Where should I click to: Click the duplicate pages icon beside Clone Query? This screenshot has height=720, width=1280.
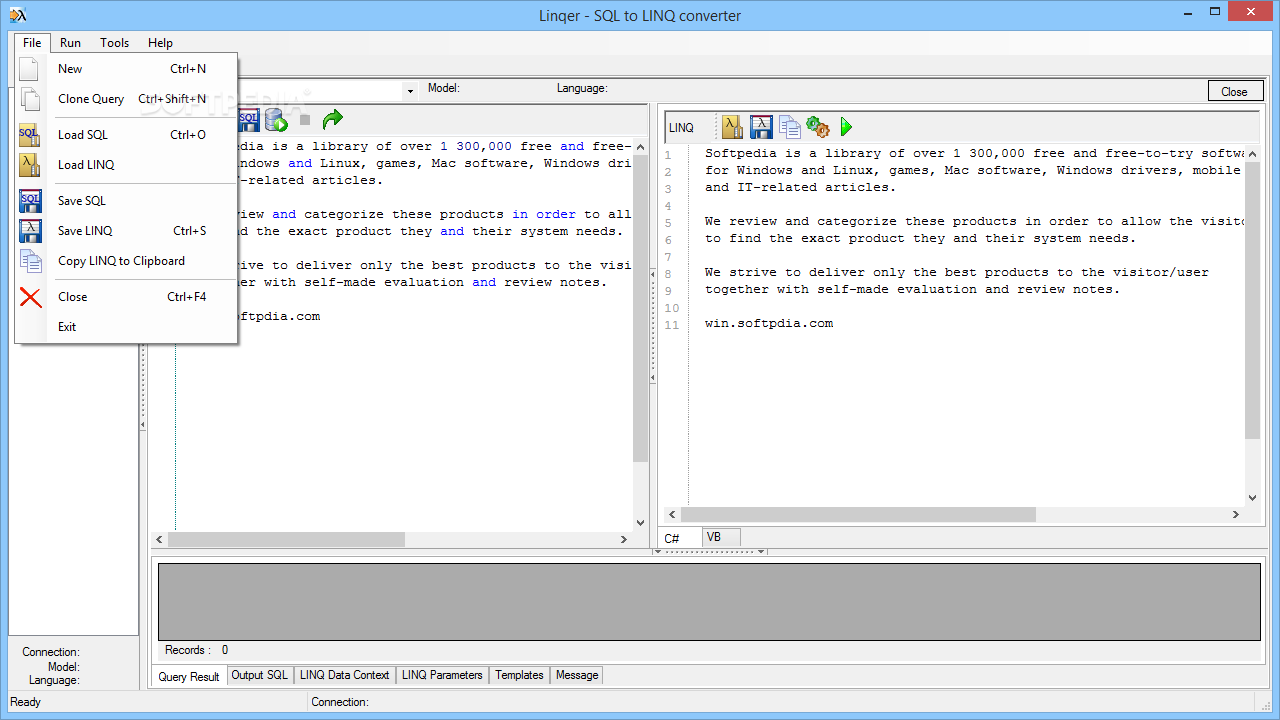point(31,99)
